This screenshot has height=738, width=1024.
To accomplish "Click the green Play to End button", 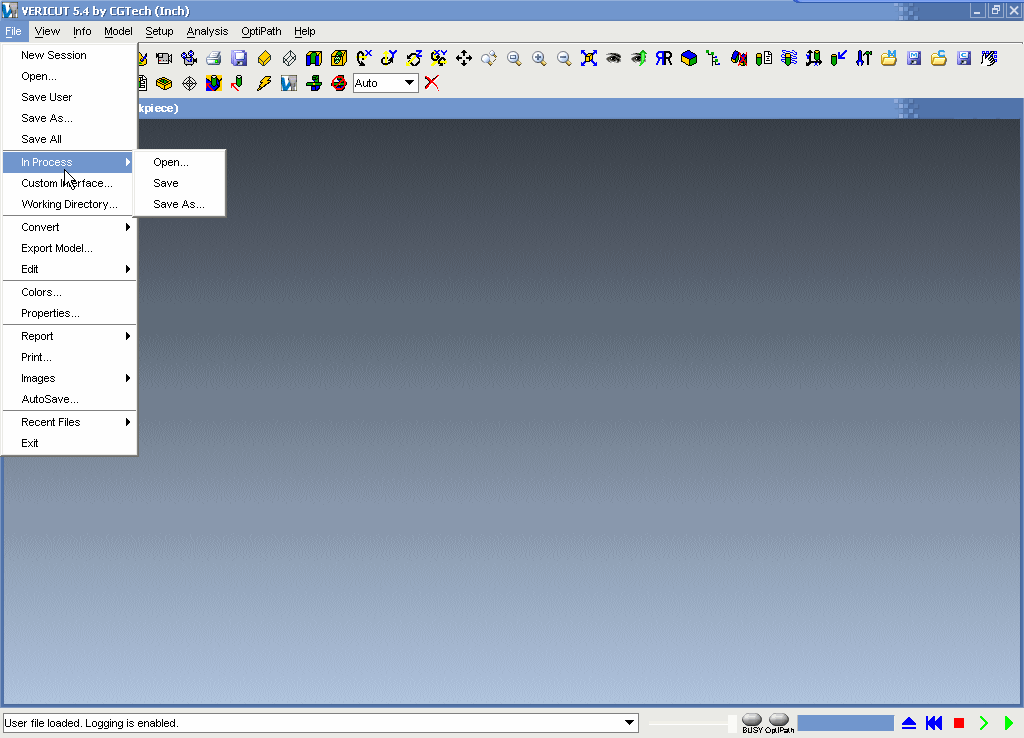I will pos(1009,723).
